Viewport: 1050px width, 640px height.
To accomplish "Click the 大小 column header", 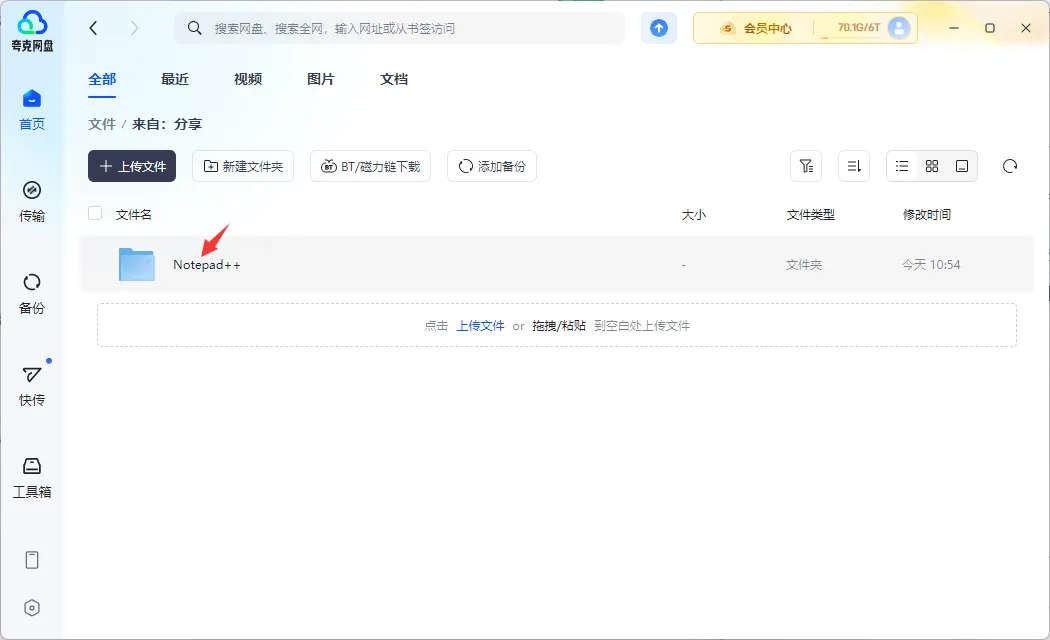I will [x=694, y=214].
